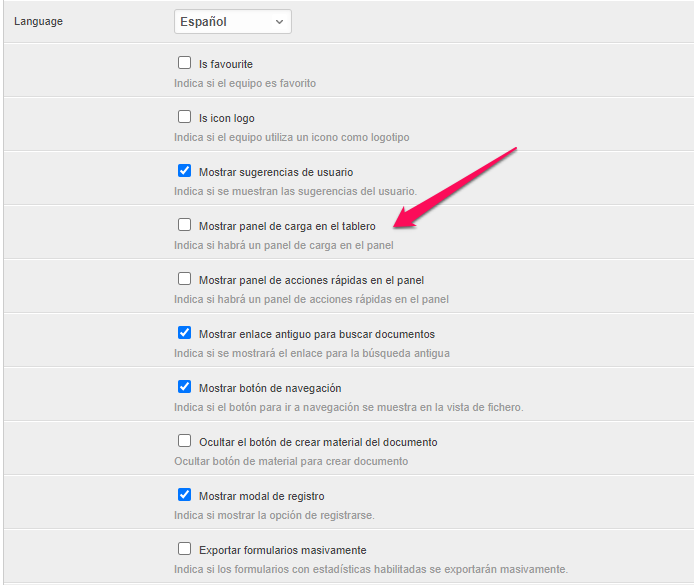The width and height of the screenshot is (694, 585).
Task: Click the 'Exportar formularios masivamente' label text
Action: pos(282,550)
